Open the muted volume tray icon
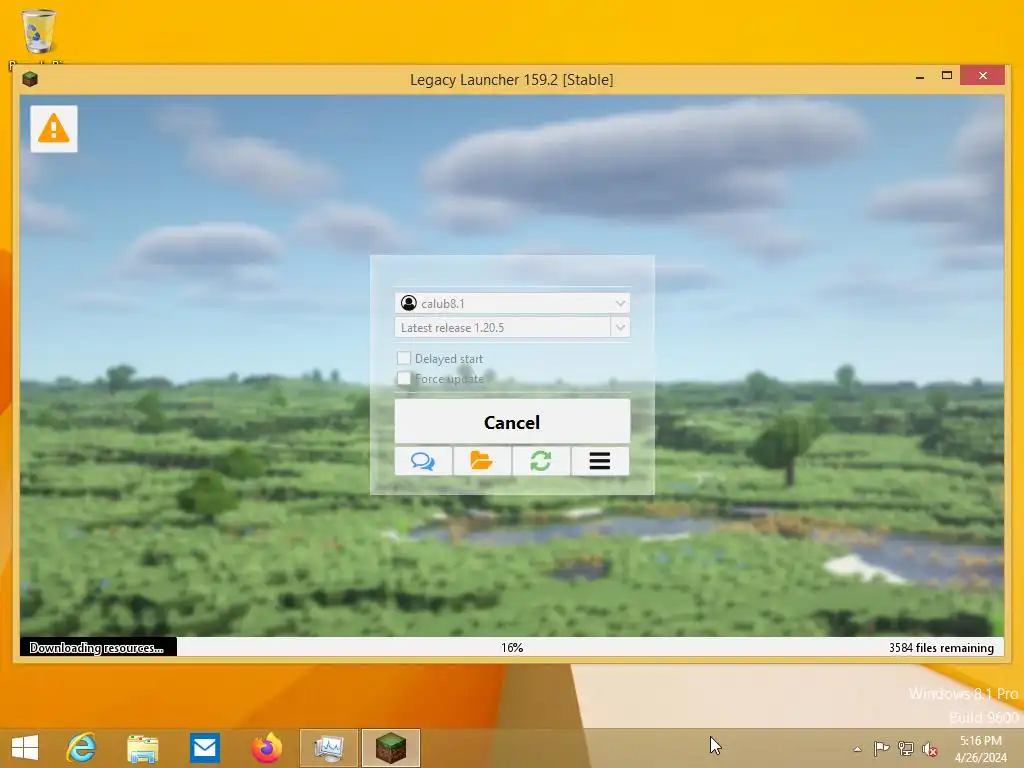Image resolution: width=1024 pixels, height=768 pixels. 930,749
